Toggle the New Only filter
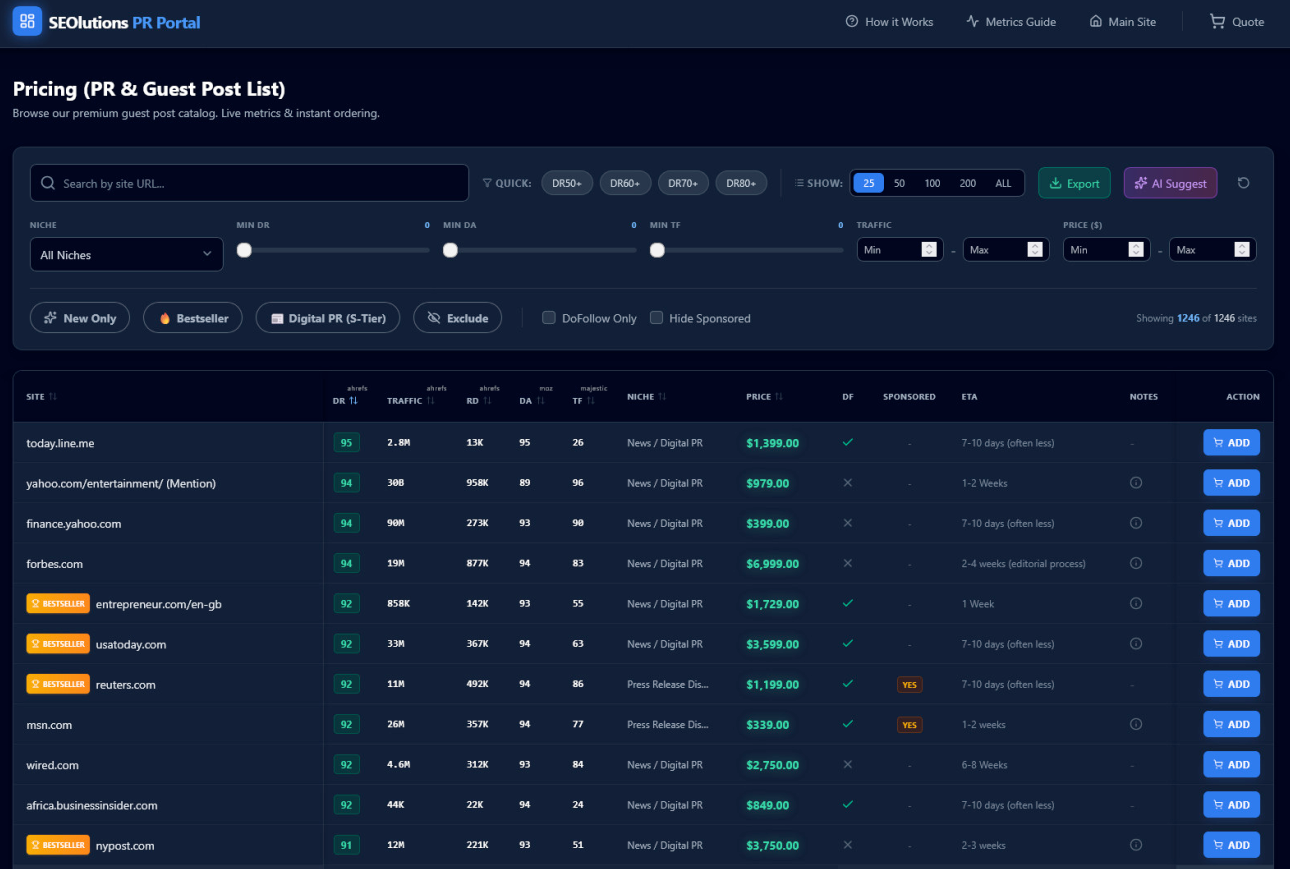The image size is (1290, 869). point(80,318)
